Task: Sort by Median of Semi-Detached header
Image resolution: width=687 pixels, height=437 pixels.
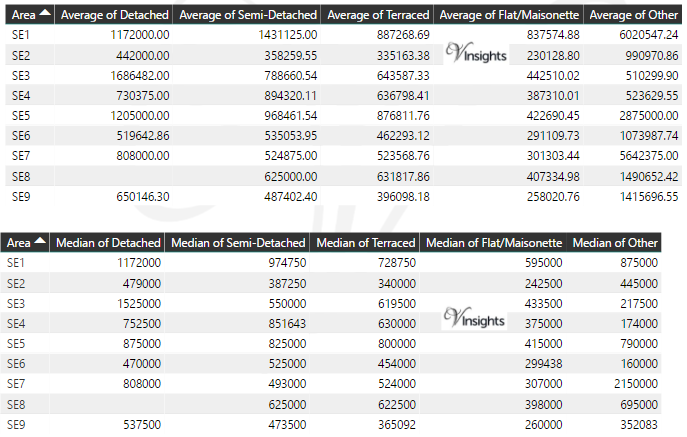Action: click(x=238, y=242)
